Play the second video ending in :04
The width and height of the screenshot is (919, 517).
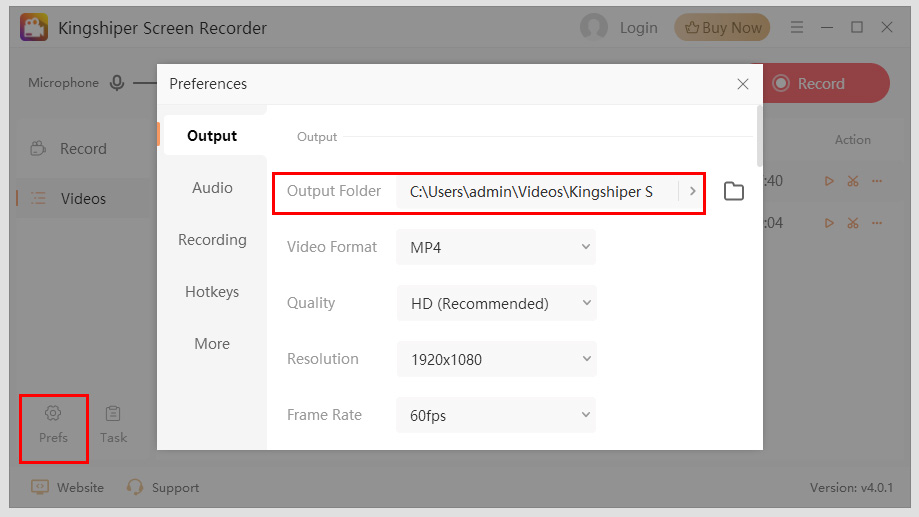[x=829, y=223]
